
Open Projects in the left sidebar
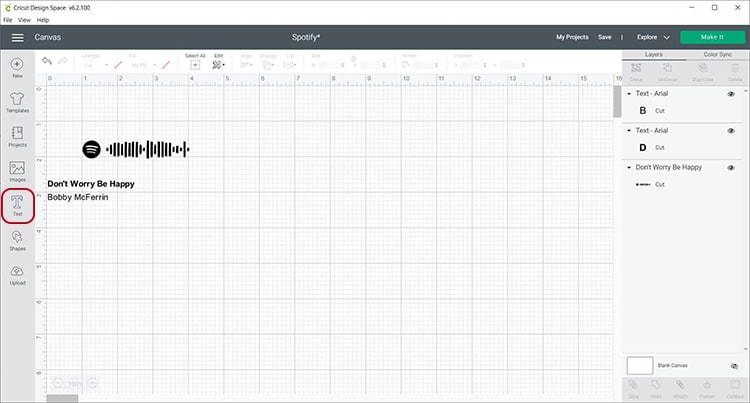click(17, 137)
